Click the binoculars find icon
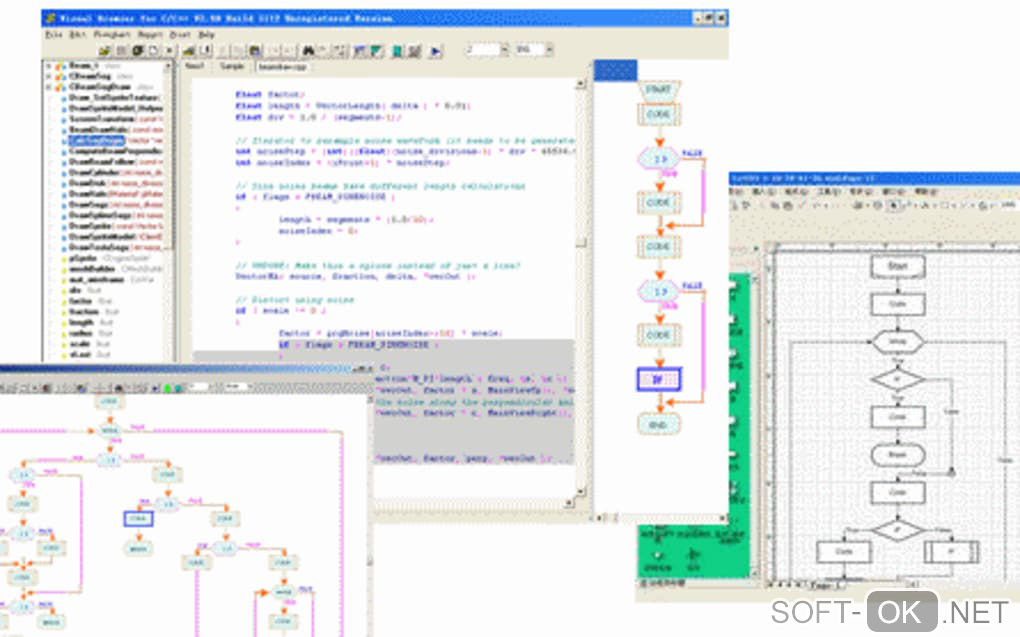 pyautogui.click(x=308, y=50)
